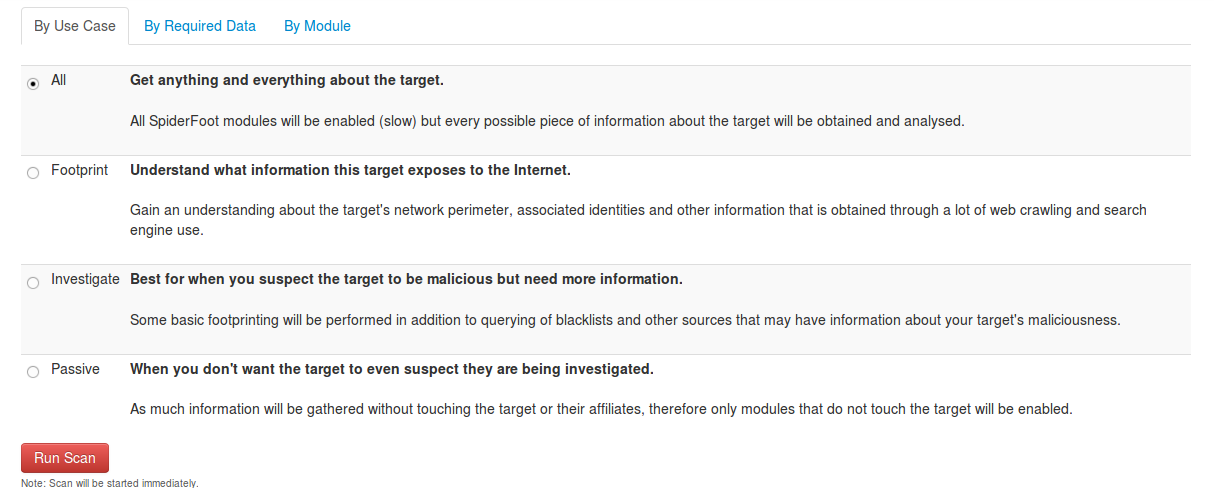Pick the Passive radio button
The height and width of the screenshot is (488, 1214).
point(33,372)
